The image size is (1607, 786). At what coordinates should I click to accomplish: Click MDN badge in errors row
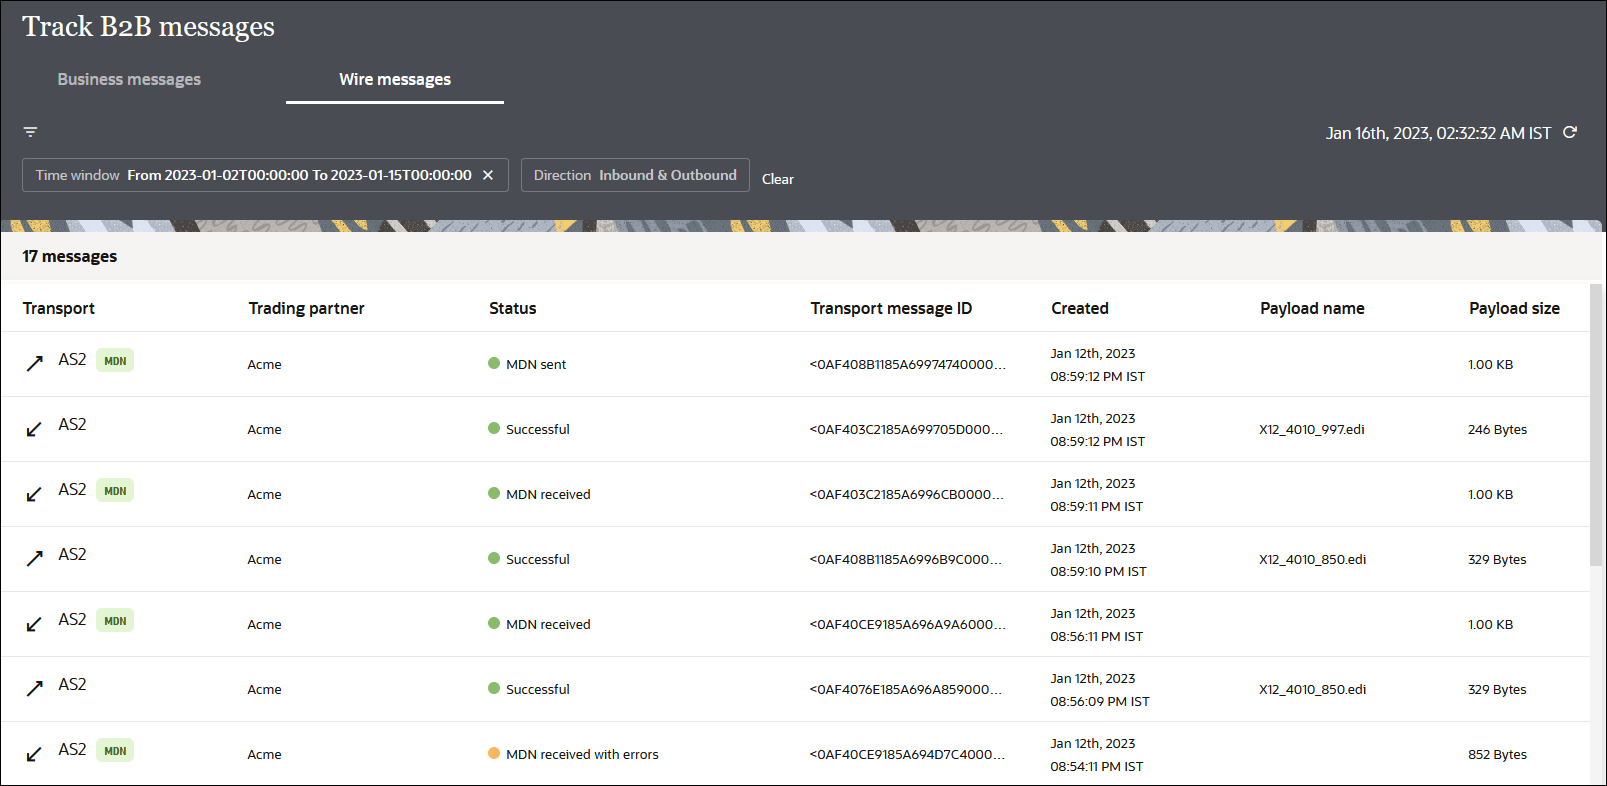pyautogui.click(x=115, y=751)
